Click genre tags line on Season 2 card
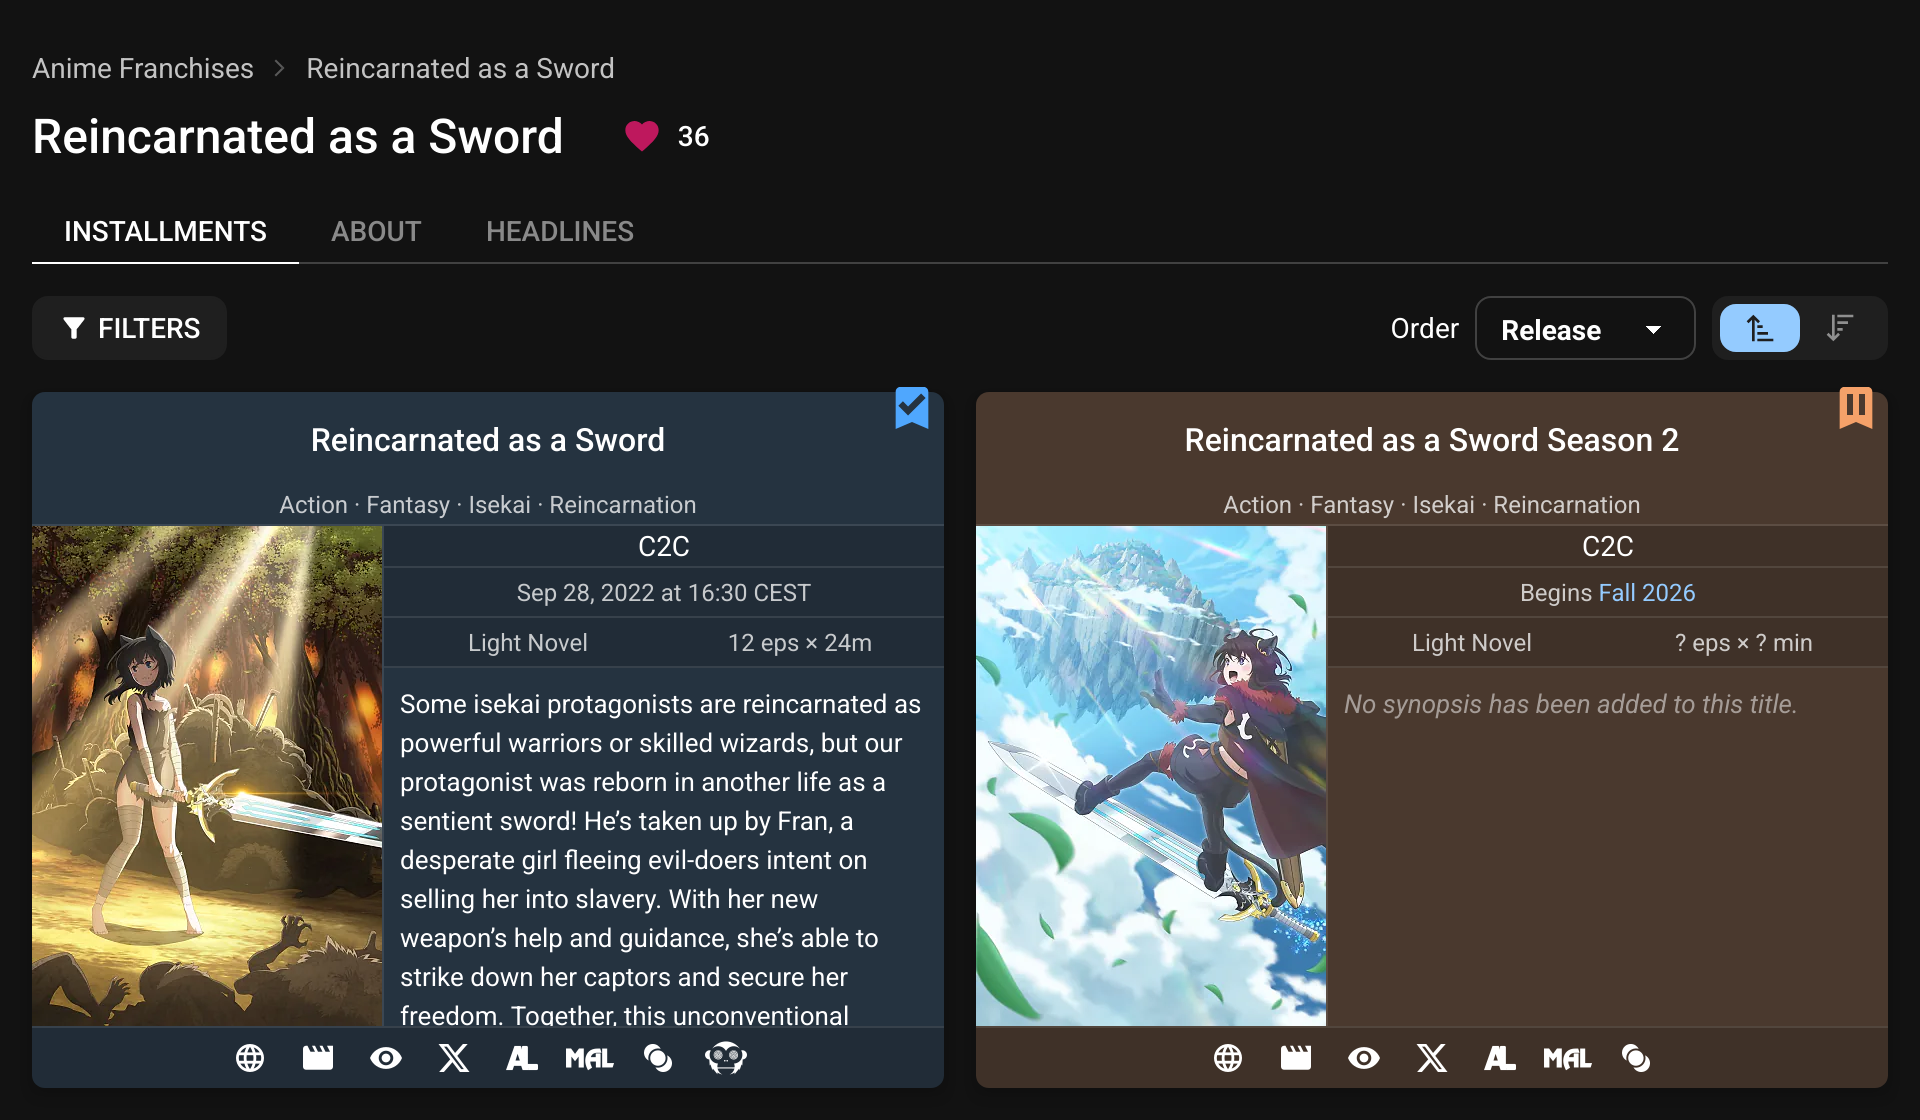Image resolution: width=1920 pixels, height=1120 pixels. click(1432, 505)
